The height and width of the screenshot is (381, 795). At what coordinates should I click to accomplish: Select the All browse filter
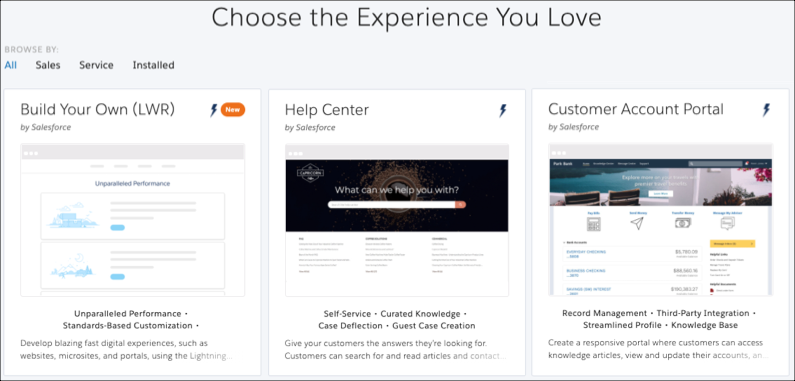click(11, 65)
